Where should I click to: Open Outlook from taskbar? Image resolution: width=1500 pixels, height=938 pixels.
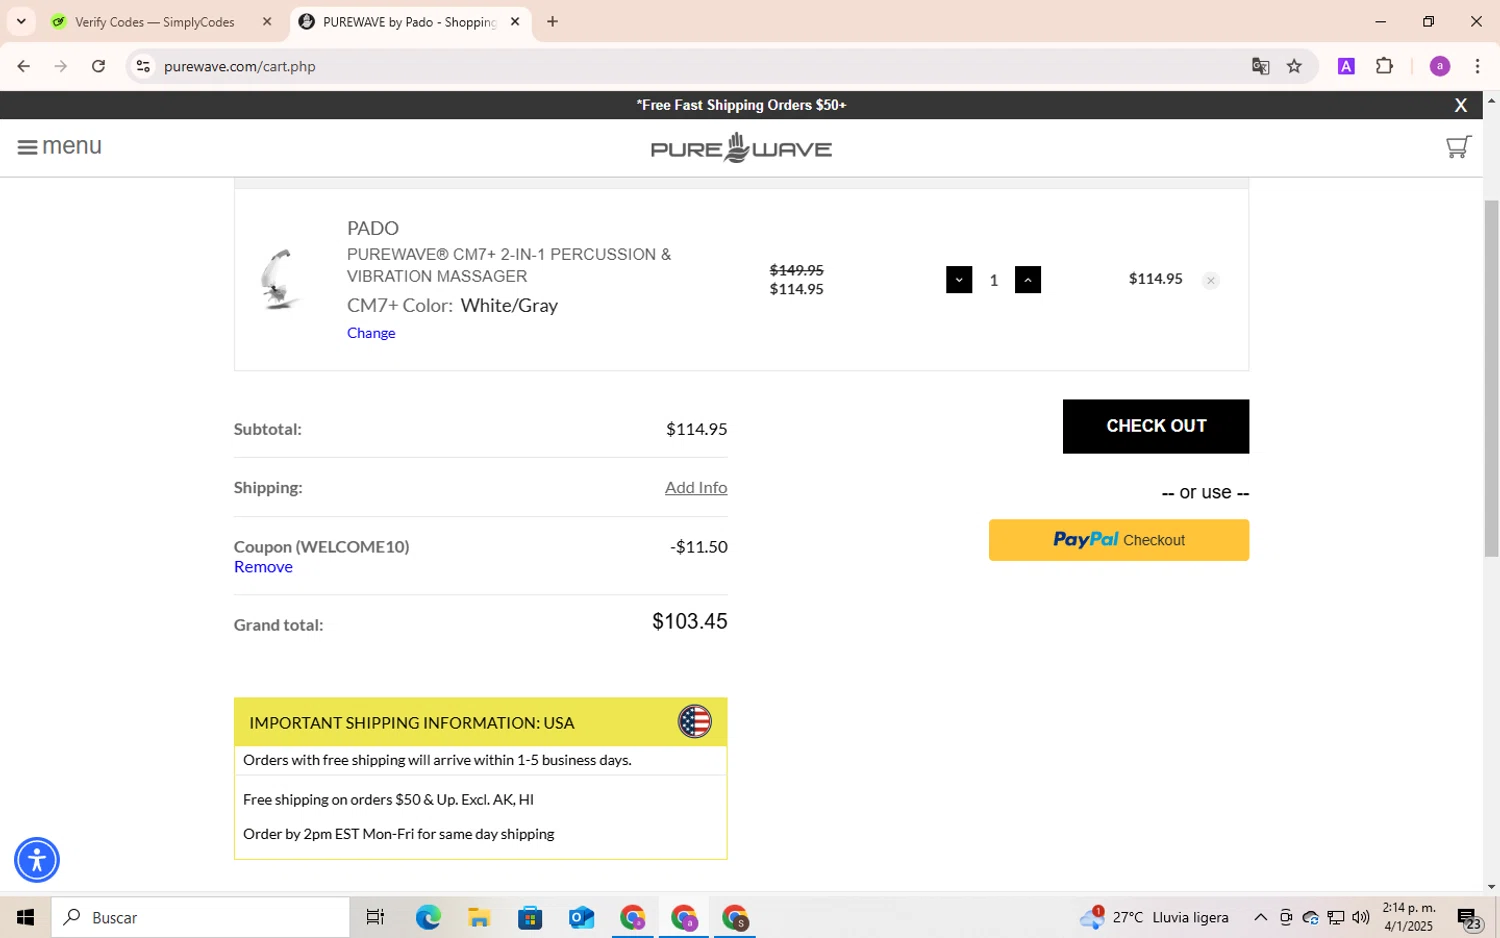point(581,917)
